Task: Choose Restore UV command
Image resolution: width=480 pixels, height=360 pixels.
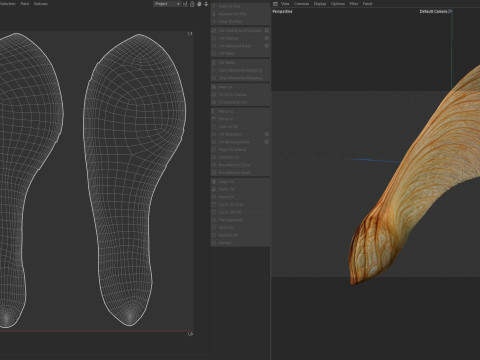Action: point(240,235)
